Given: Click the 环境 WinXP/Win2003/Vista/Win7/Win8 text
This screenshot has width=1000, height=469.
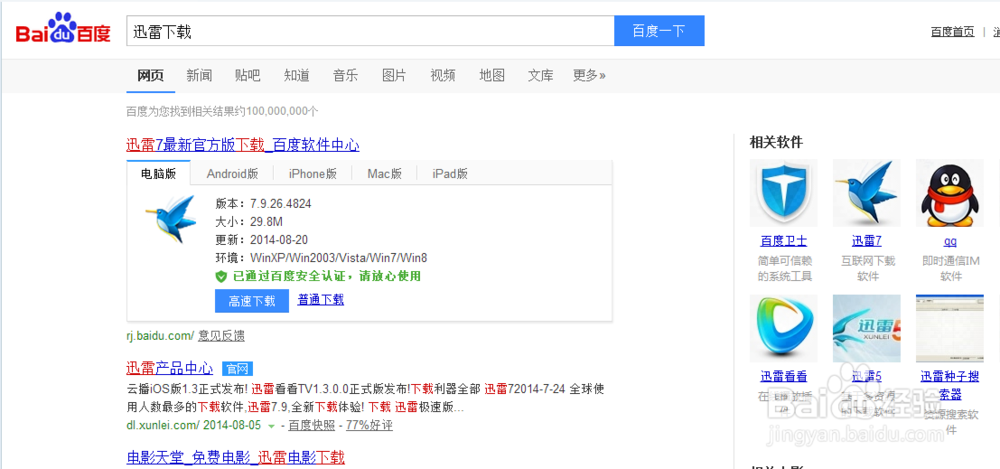Looking at the screenshot, I should (321, 258).
